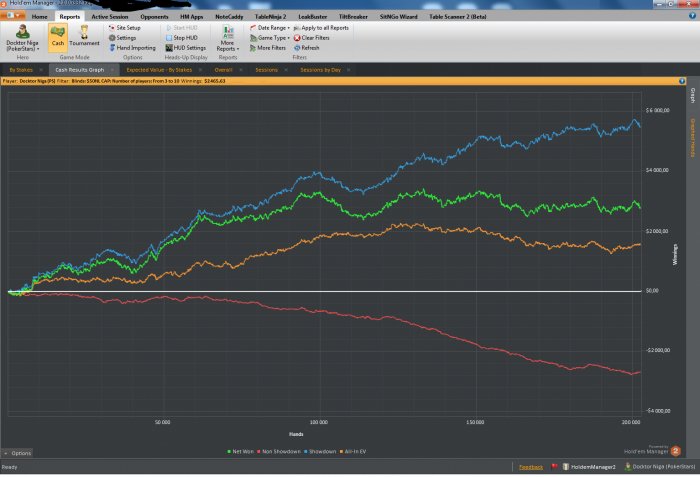Switch to Sessions report tab
This screenshot has height=477, width=700.
pyautogui.click(x=267, y=70)
